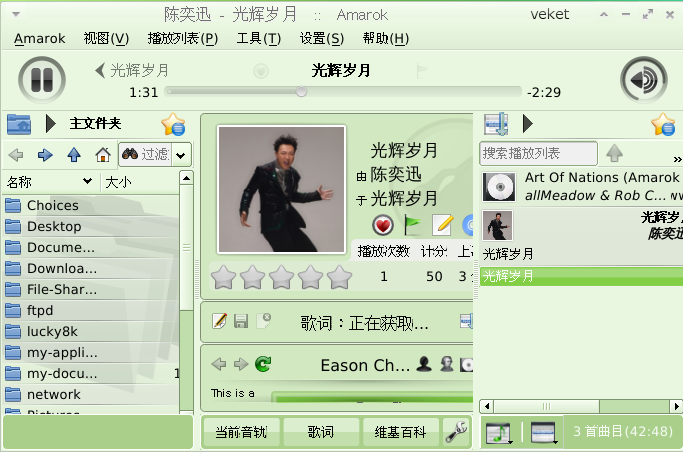Go to previous track 光辉岁月 arrow
This screenshot has height=452, width=683.
tap(100, 70)
